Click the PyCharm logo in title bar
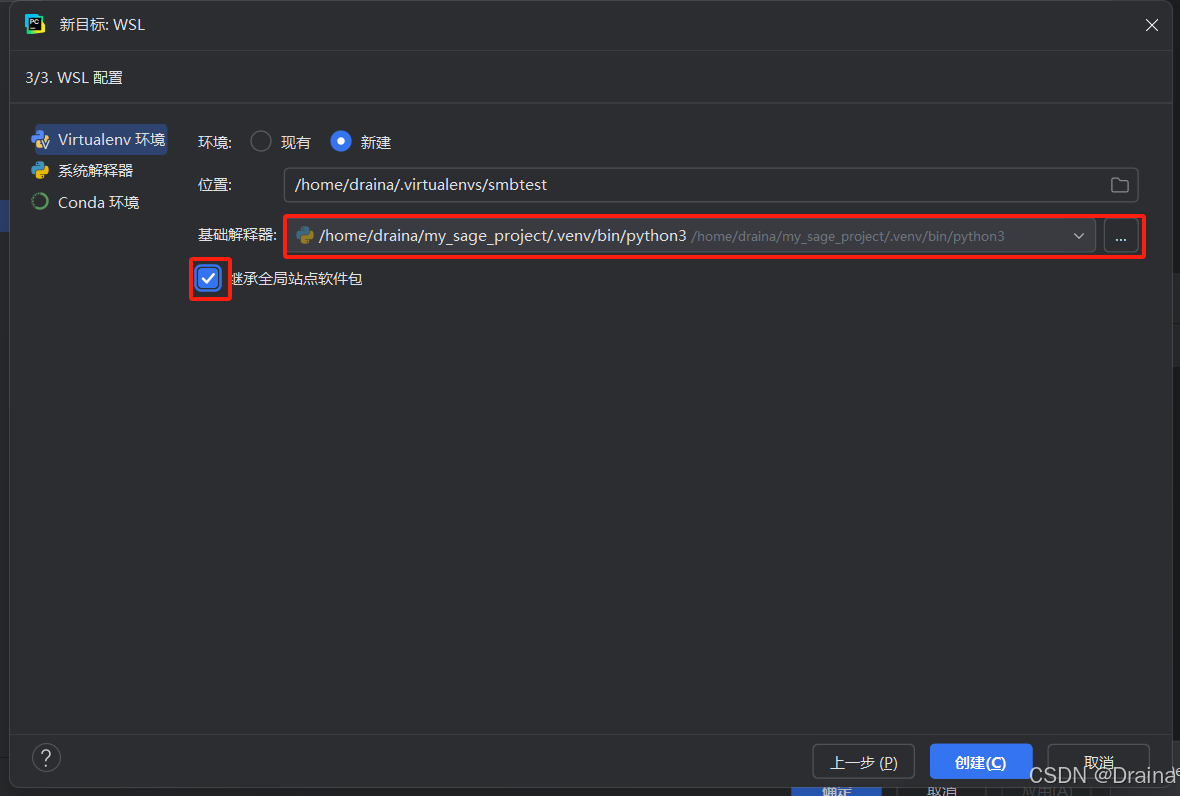1180x796 pixels. (x=35, y=24)
